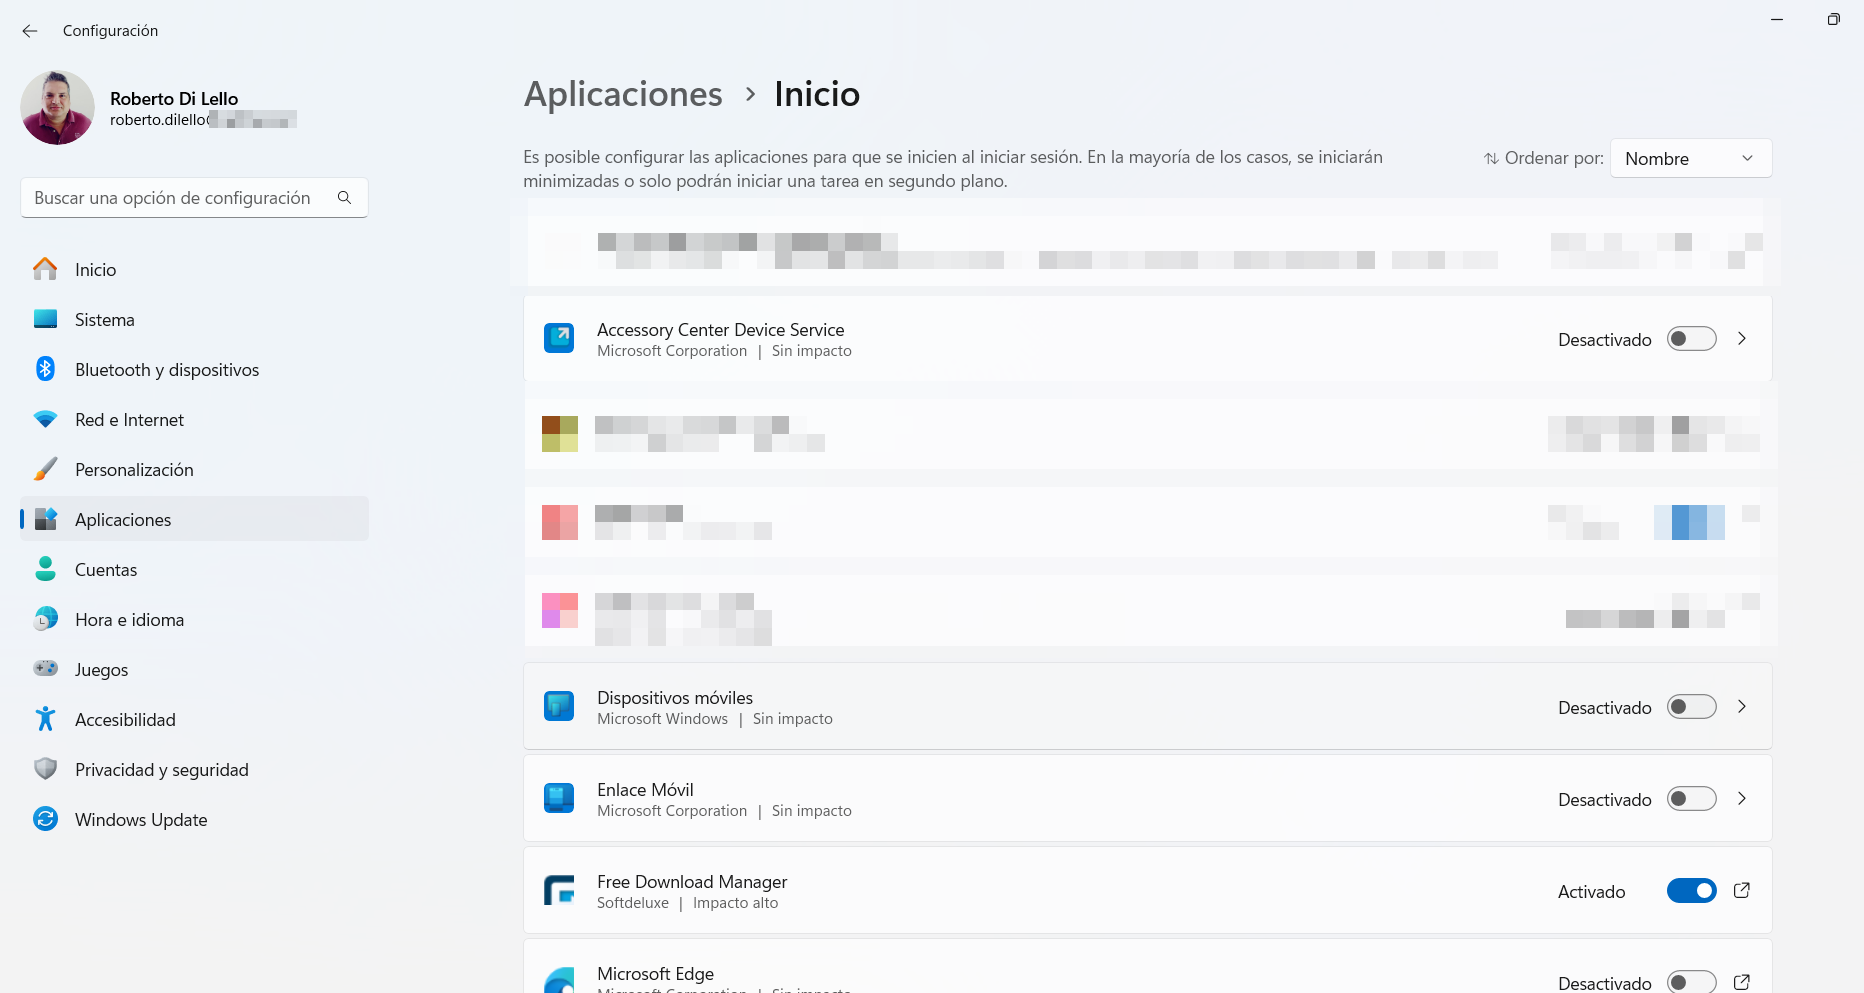Expand Dispositivos móviles details chevron
Image resolution: width=1864 pixels, height=993 pixels.
(x=1741, y=707)
